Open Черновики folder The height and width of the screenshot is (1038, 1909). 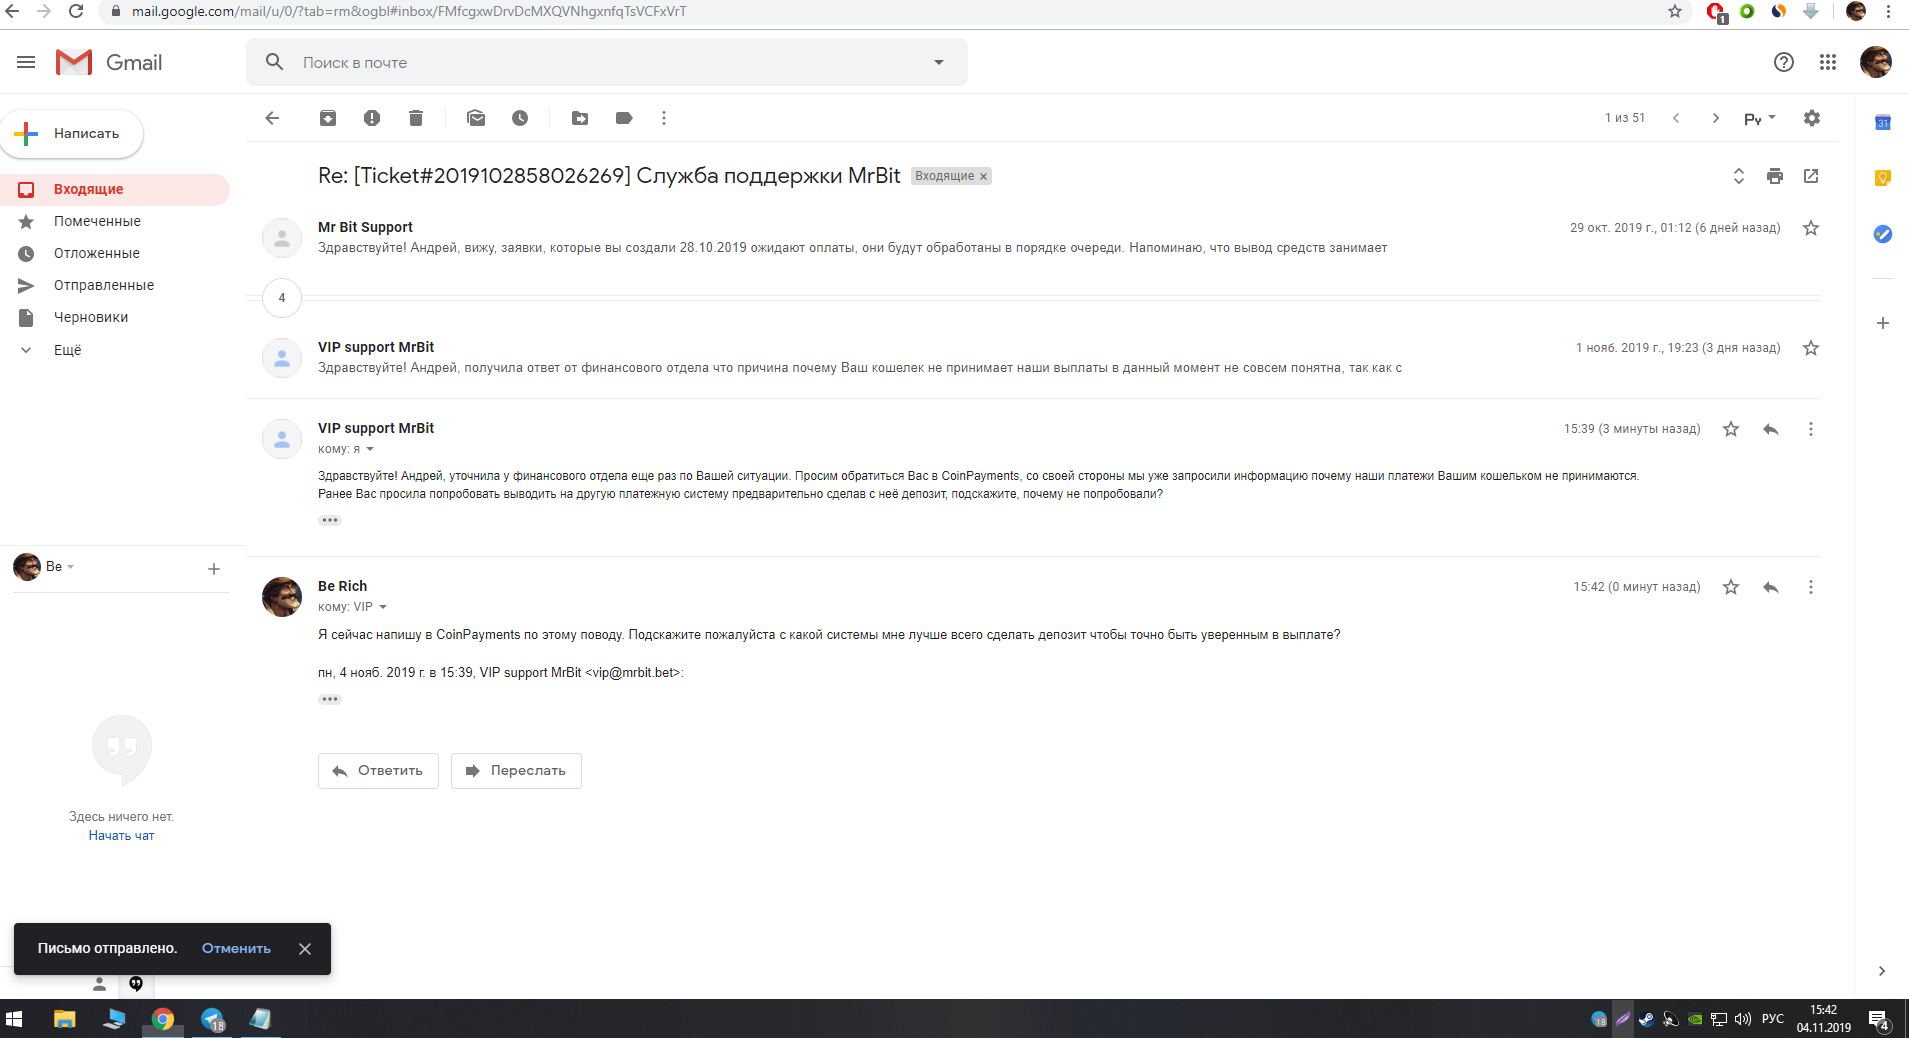(x=115, y=317)
